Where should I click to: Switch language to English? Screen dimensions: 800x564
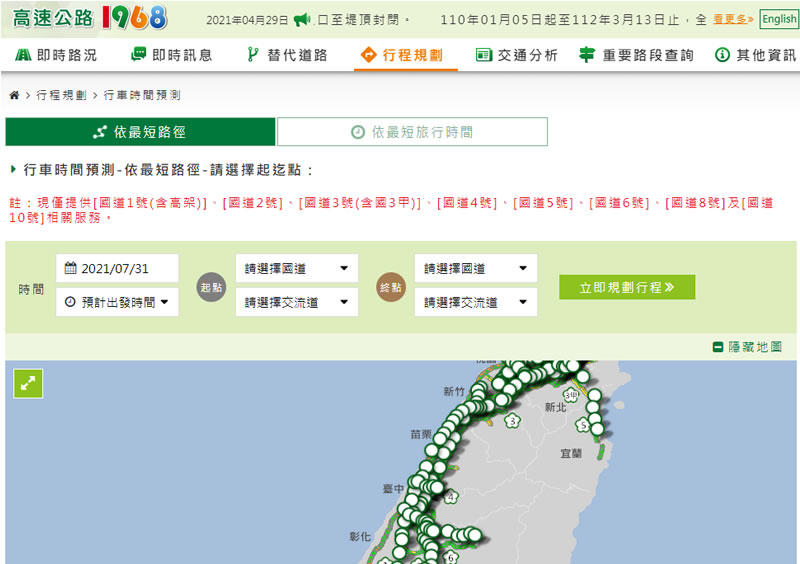(x=779, y=20)
